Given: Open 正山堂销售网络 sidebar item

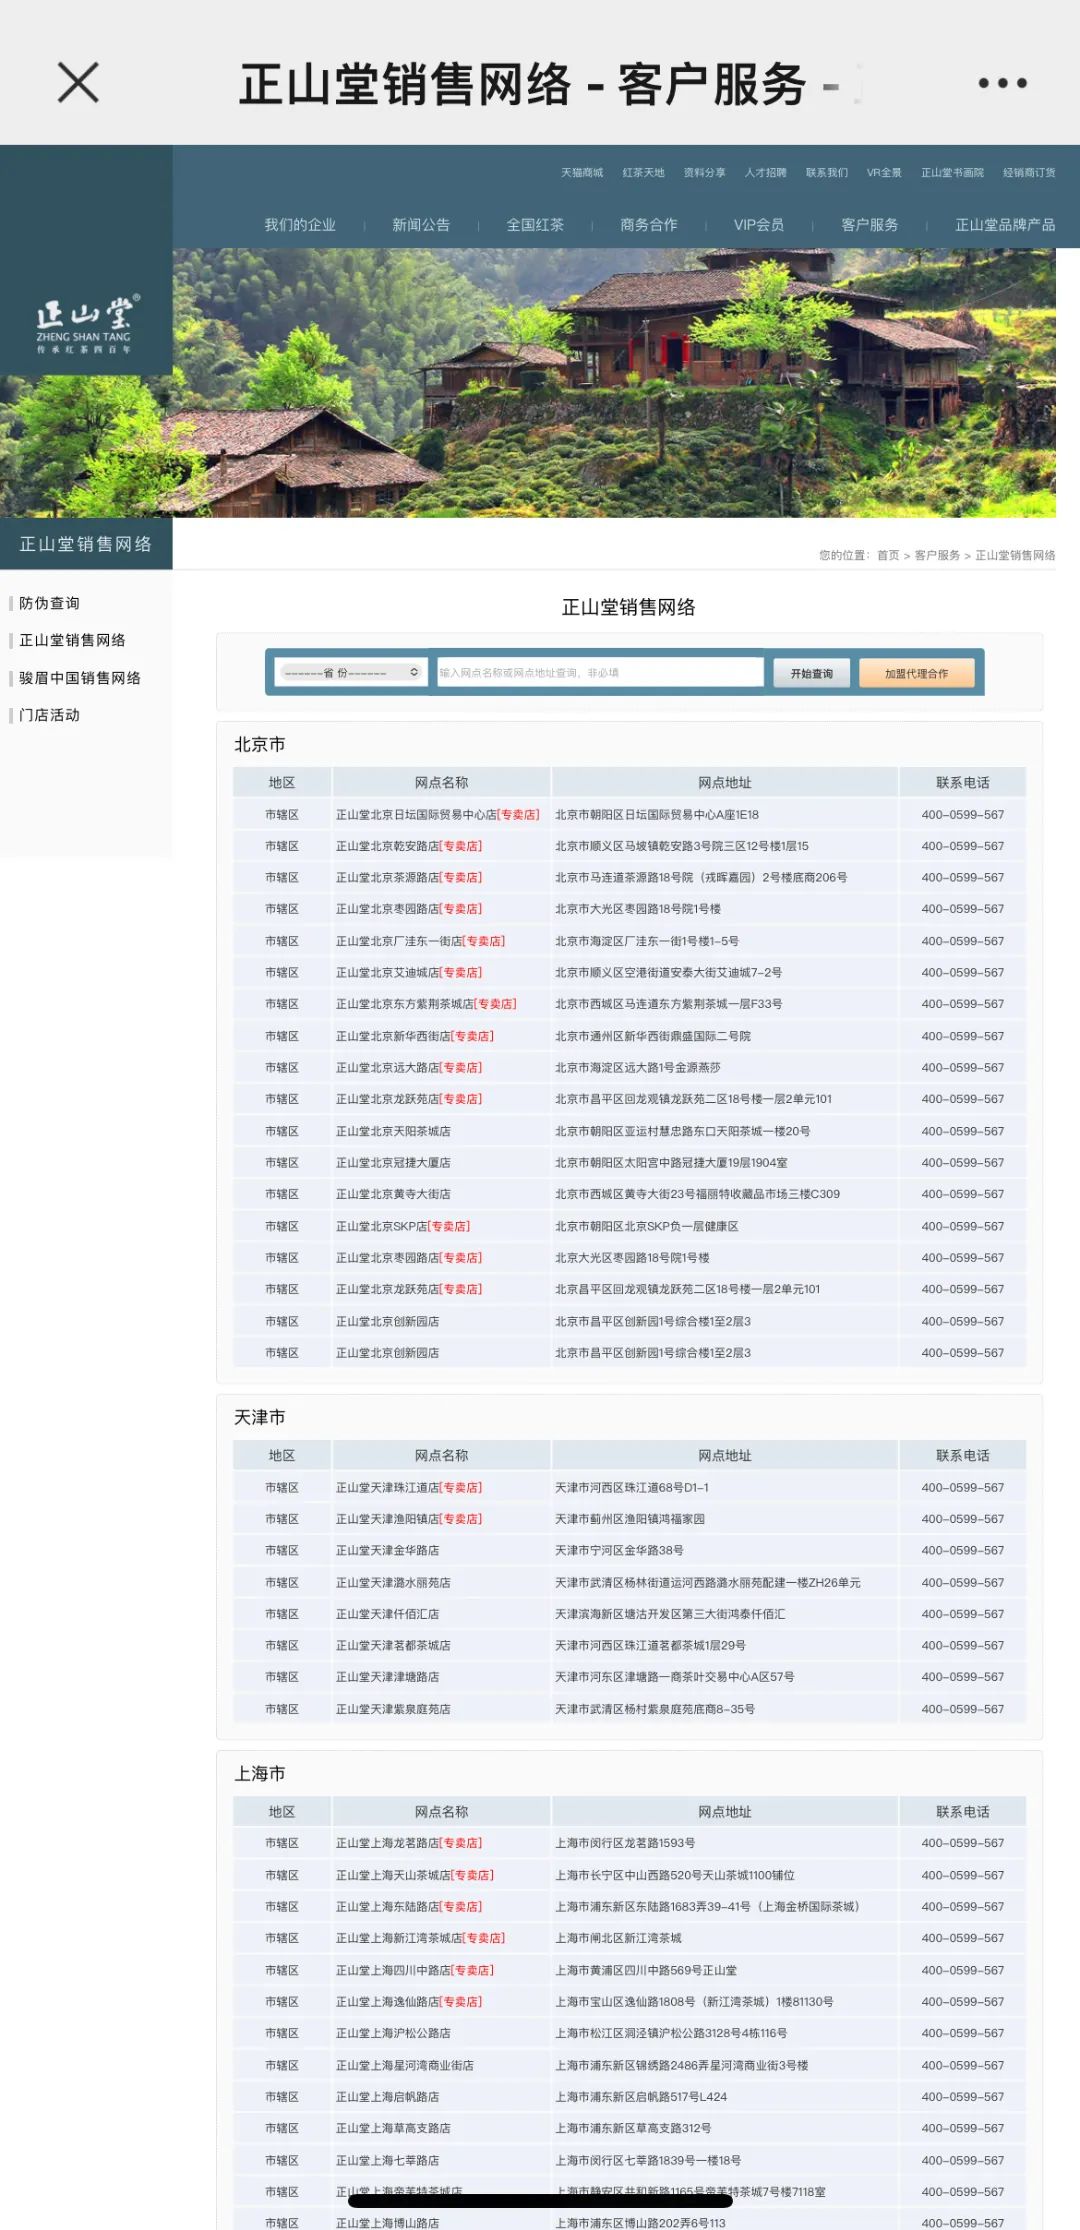Looking at the screenshot, I should pyautogui.click(x=72, y=640).
